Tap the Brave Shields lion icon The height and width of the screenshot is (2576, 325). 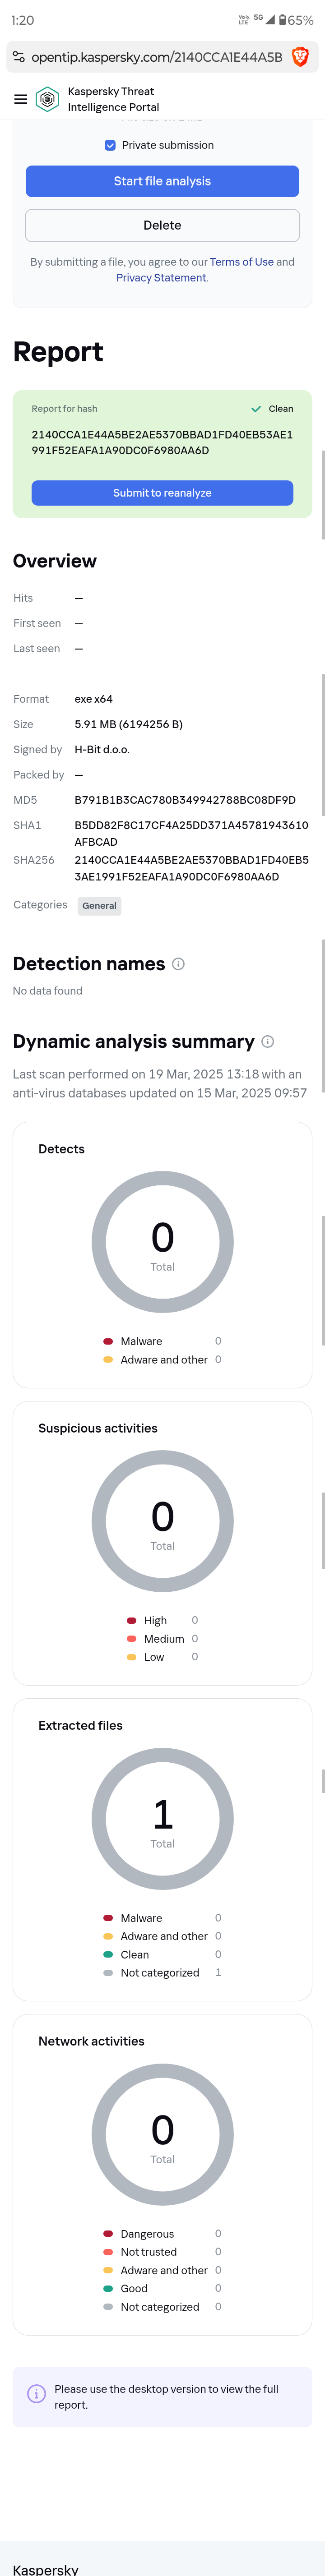299,57
